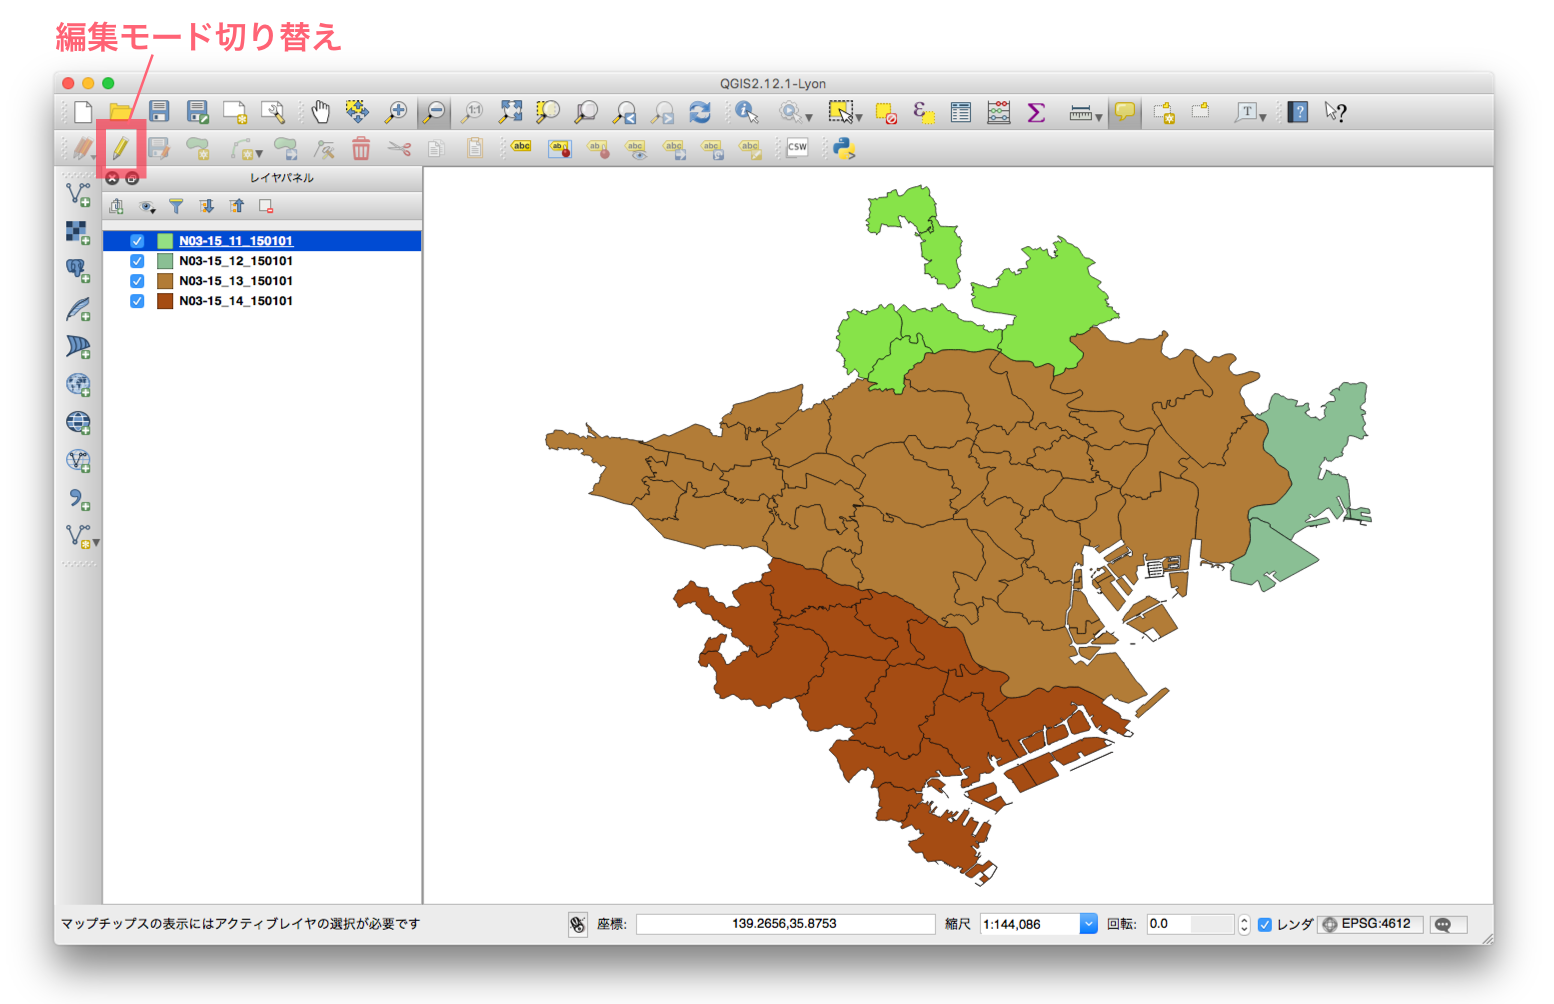Hide the N03-15_14_150101 layer checkbox
Image resolution: width=1554 pixels, height=1004 pixels.
click(137, 301)
